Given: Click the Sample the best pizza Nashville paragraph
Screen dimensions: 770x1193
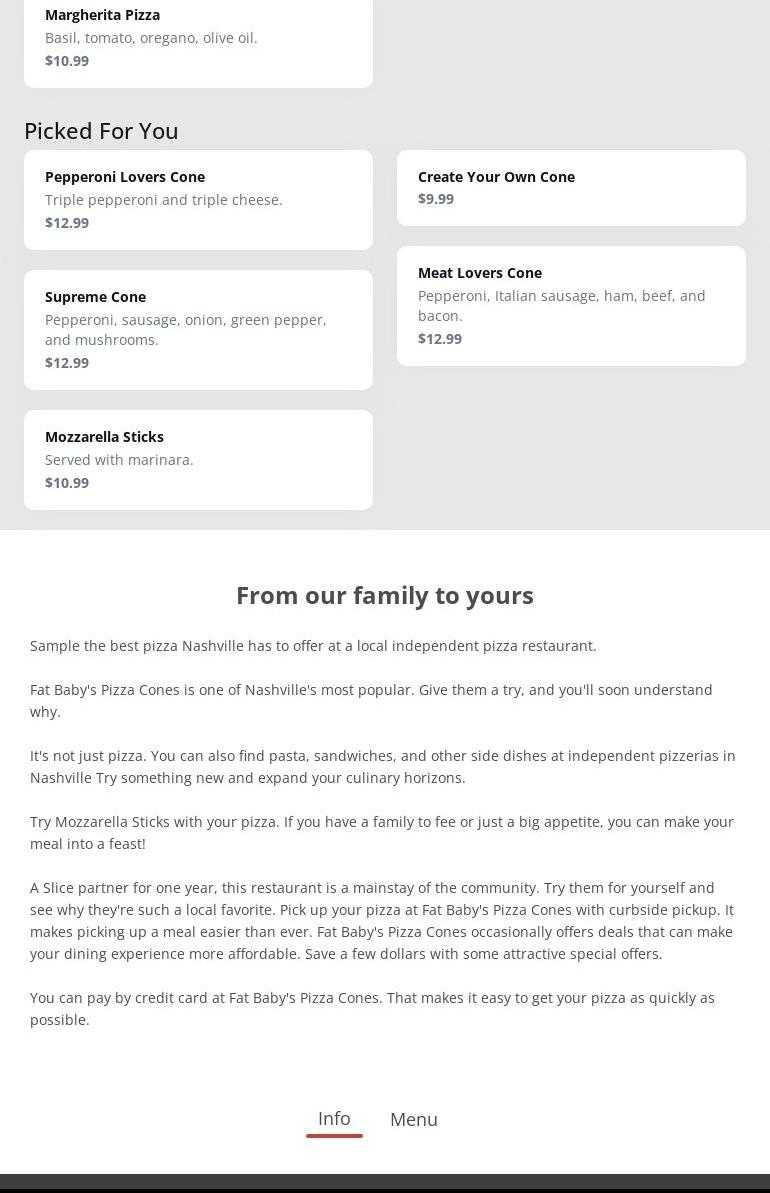Looking at the screenshot, I should click(313, 646).
